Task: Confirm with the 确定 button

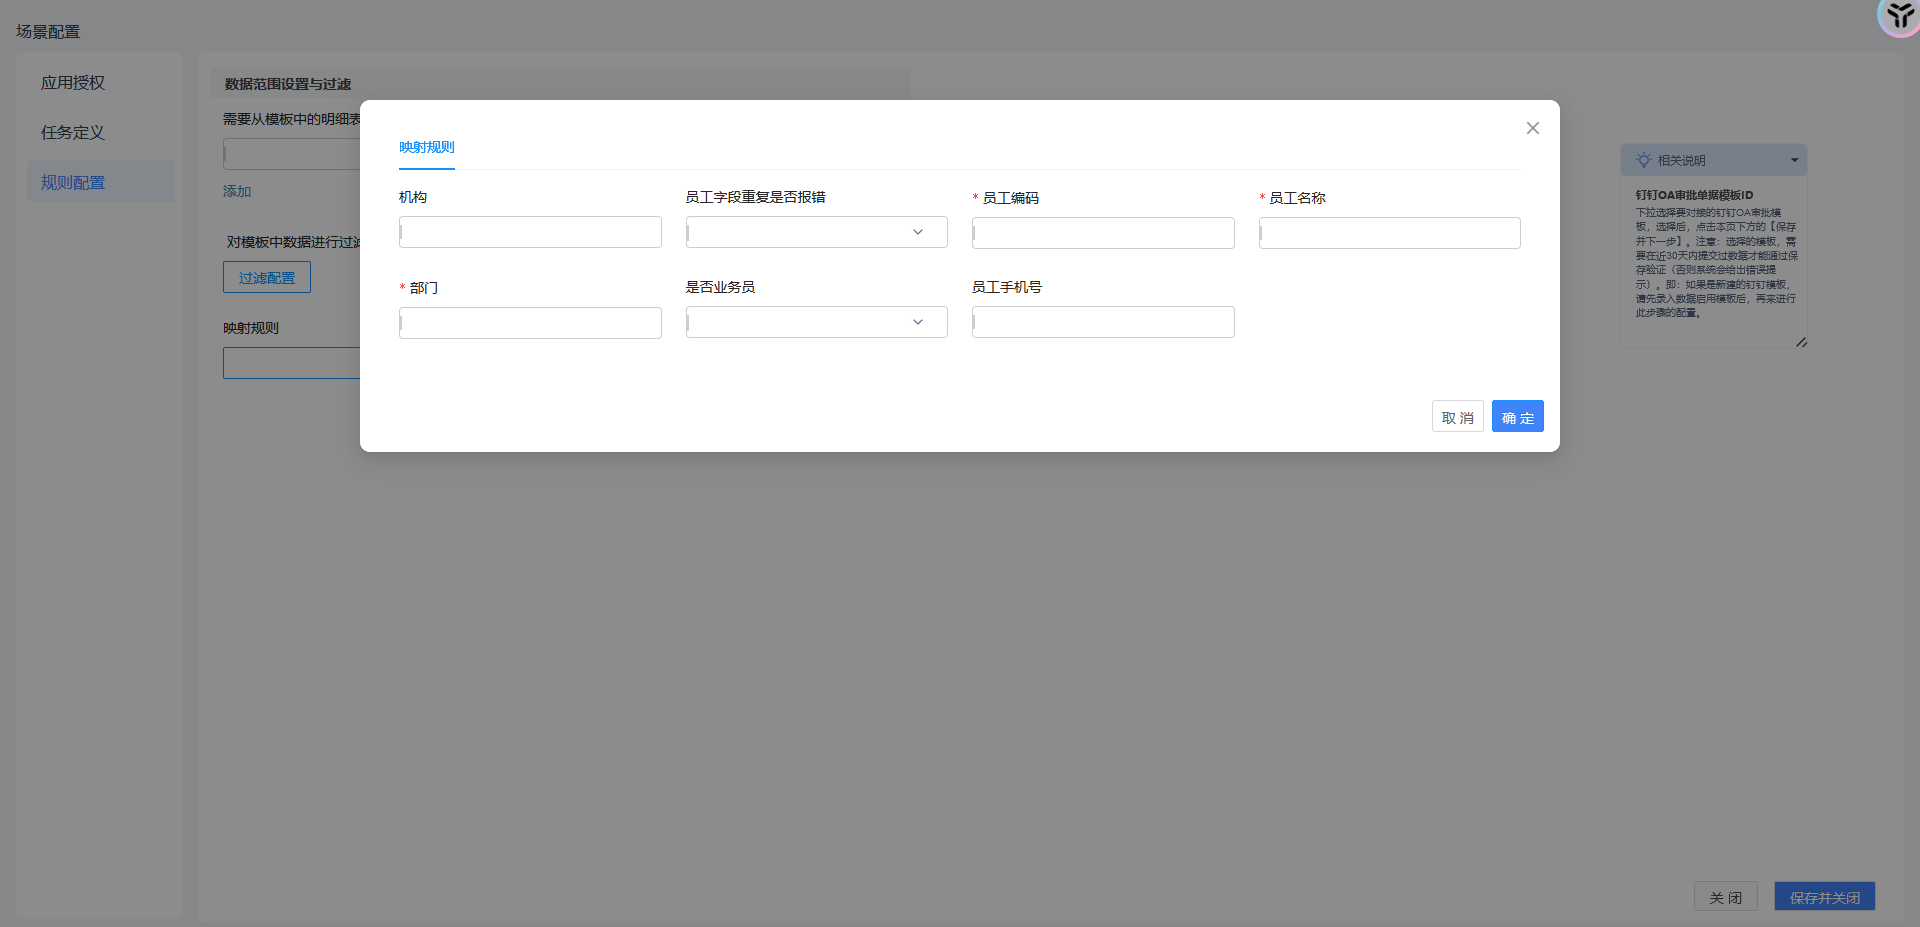Action: tap(1517, 416)
